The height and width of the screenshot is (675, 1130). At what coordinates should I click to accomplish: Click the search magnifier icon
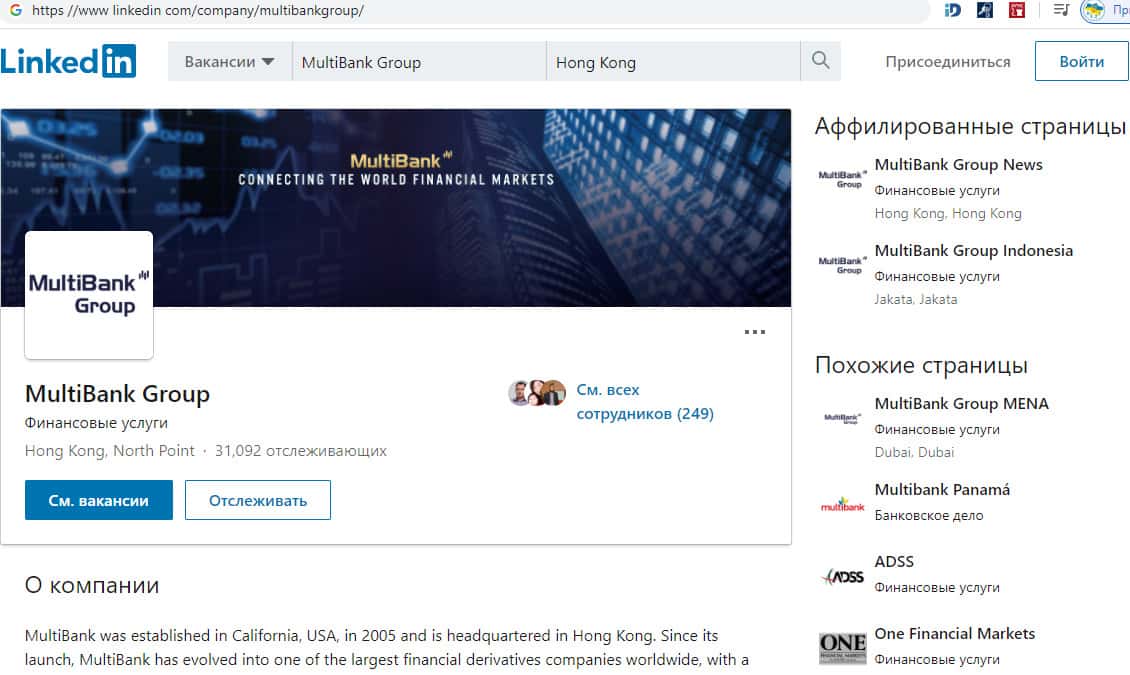(821, 61)
